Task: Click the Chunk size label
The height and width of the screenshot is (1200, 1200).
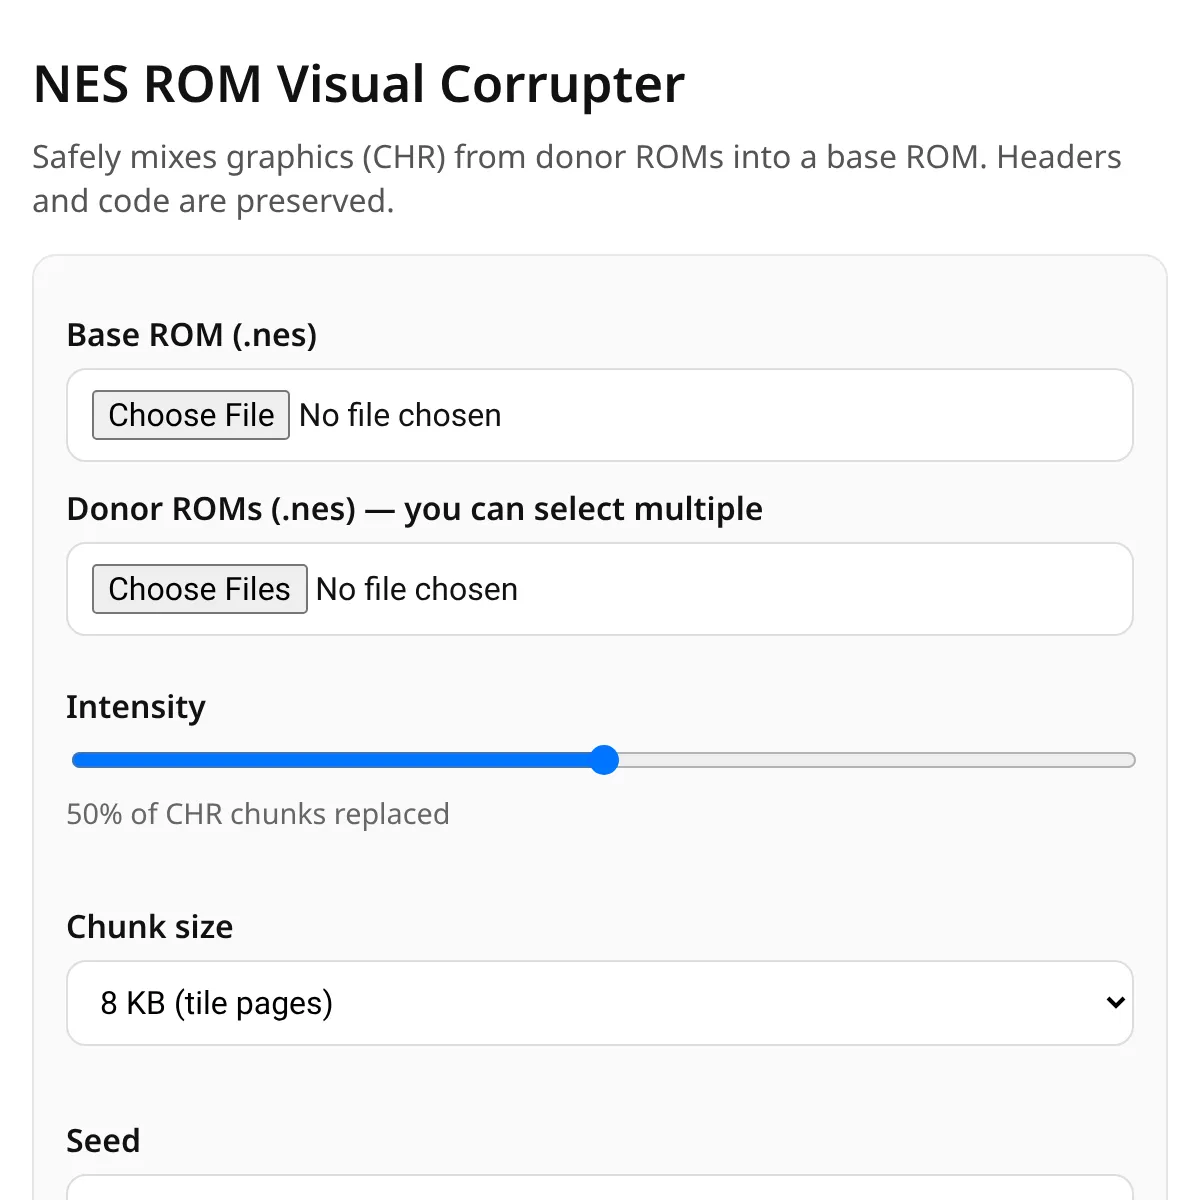Action: pyautogui.click(x=150, y=927)
